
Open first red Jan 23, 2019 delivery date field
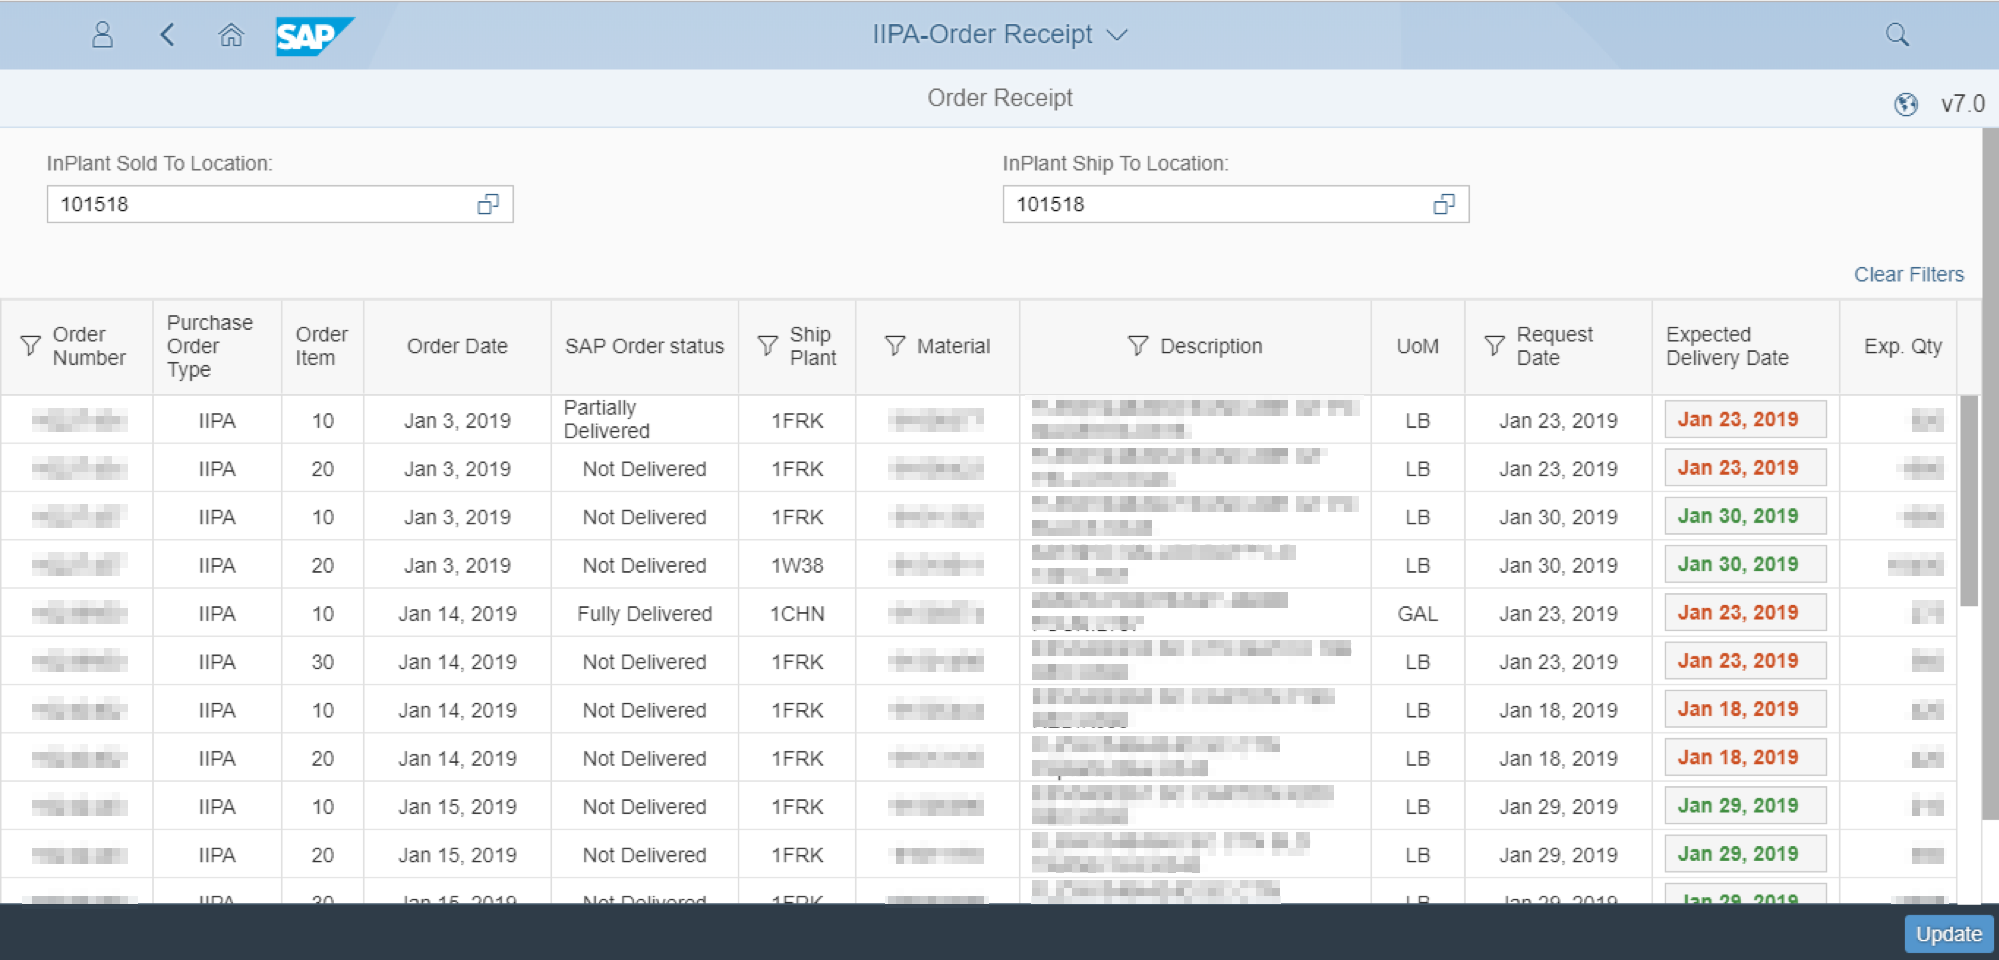(x=1745, y=420)
